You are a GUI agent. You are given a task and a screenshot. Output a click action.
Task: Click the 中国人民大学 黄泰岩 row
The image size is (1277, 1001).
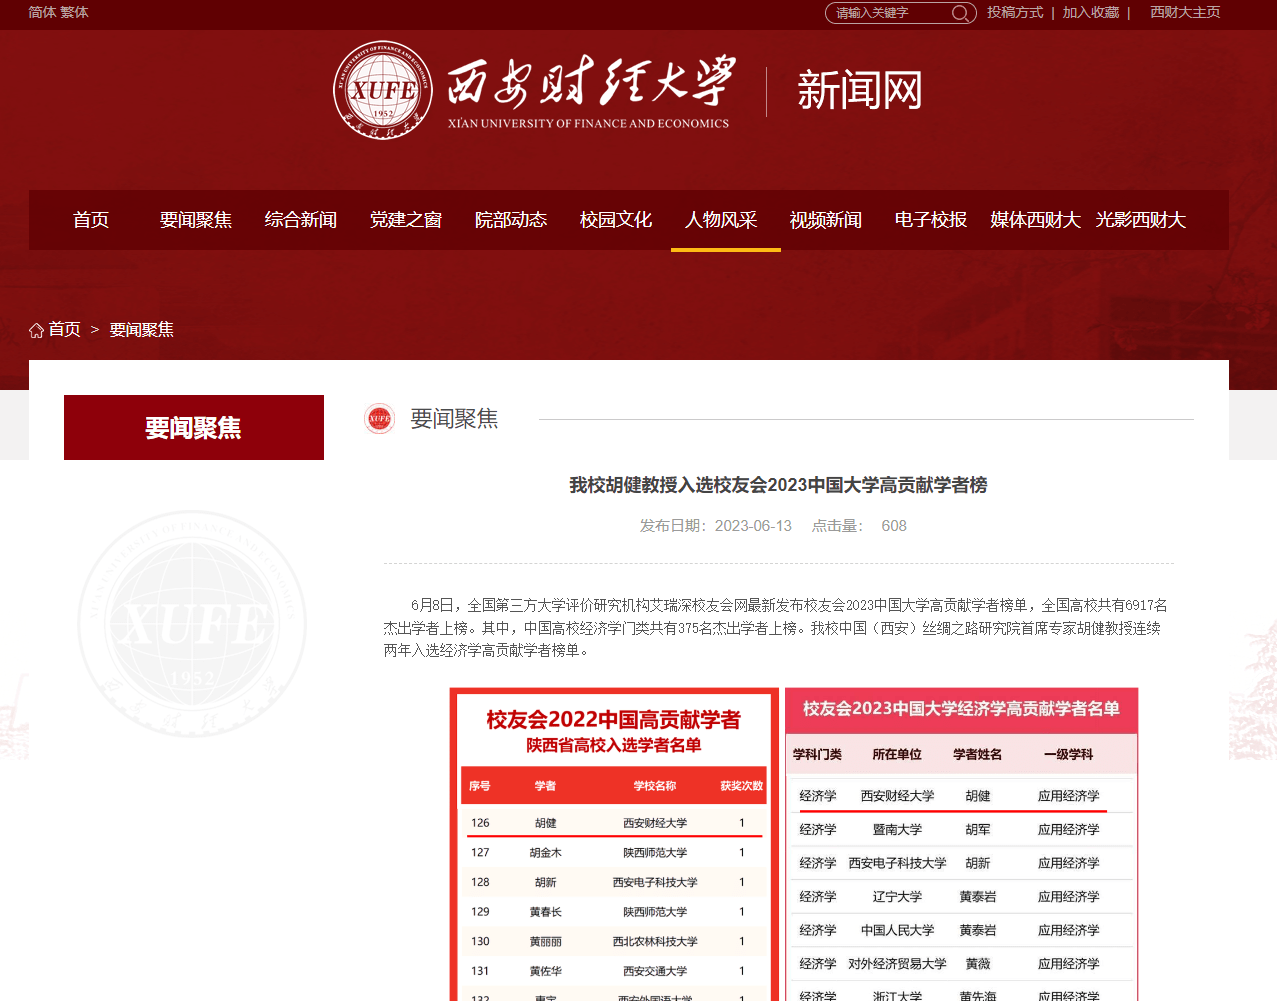point(961,930)
